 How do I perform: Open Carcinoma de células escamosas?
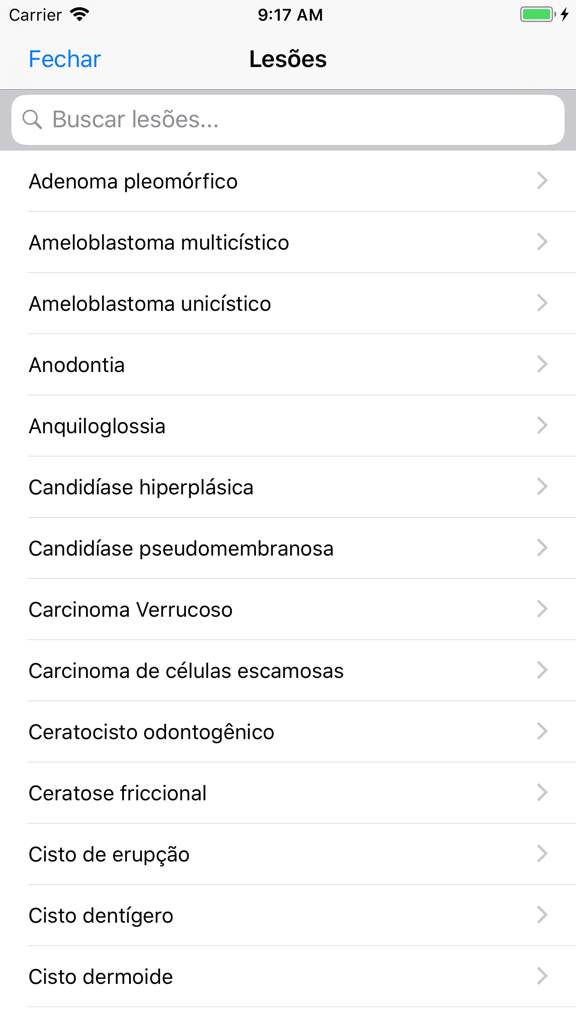[288, 670]
